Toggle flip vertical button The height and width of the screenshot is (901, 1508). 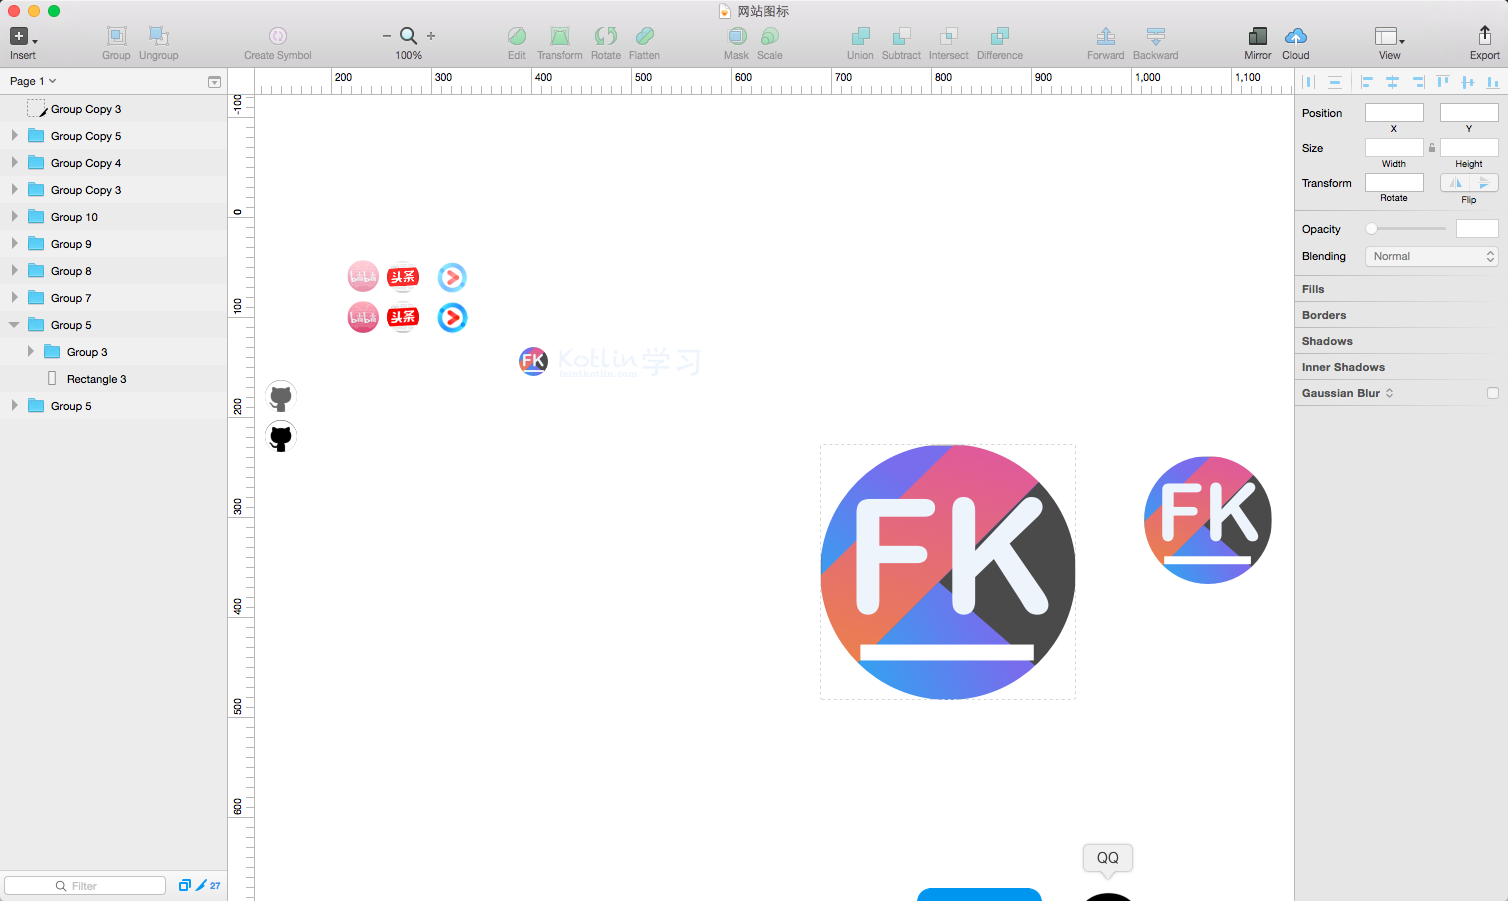coord(1484,182)
